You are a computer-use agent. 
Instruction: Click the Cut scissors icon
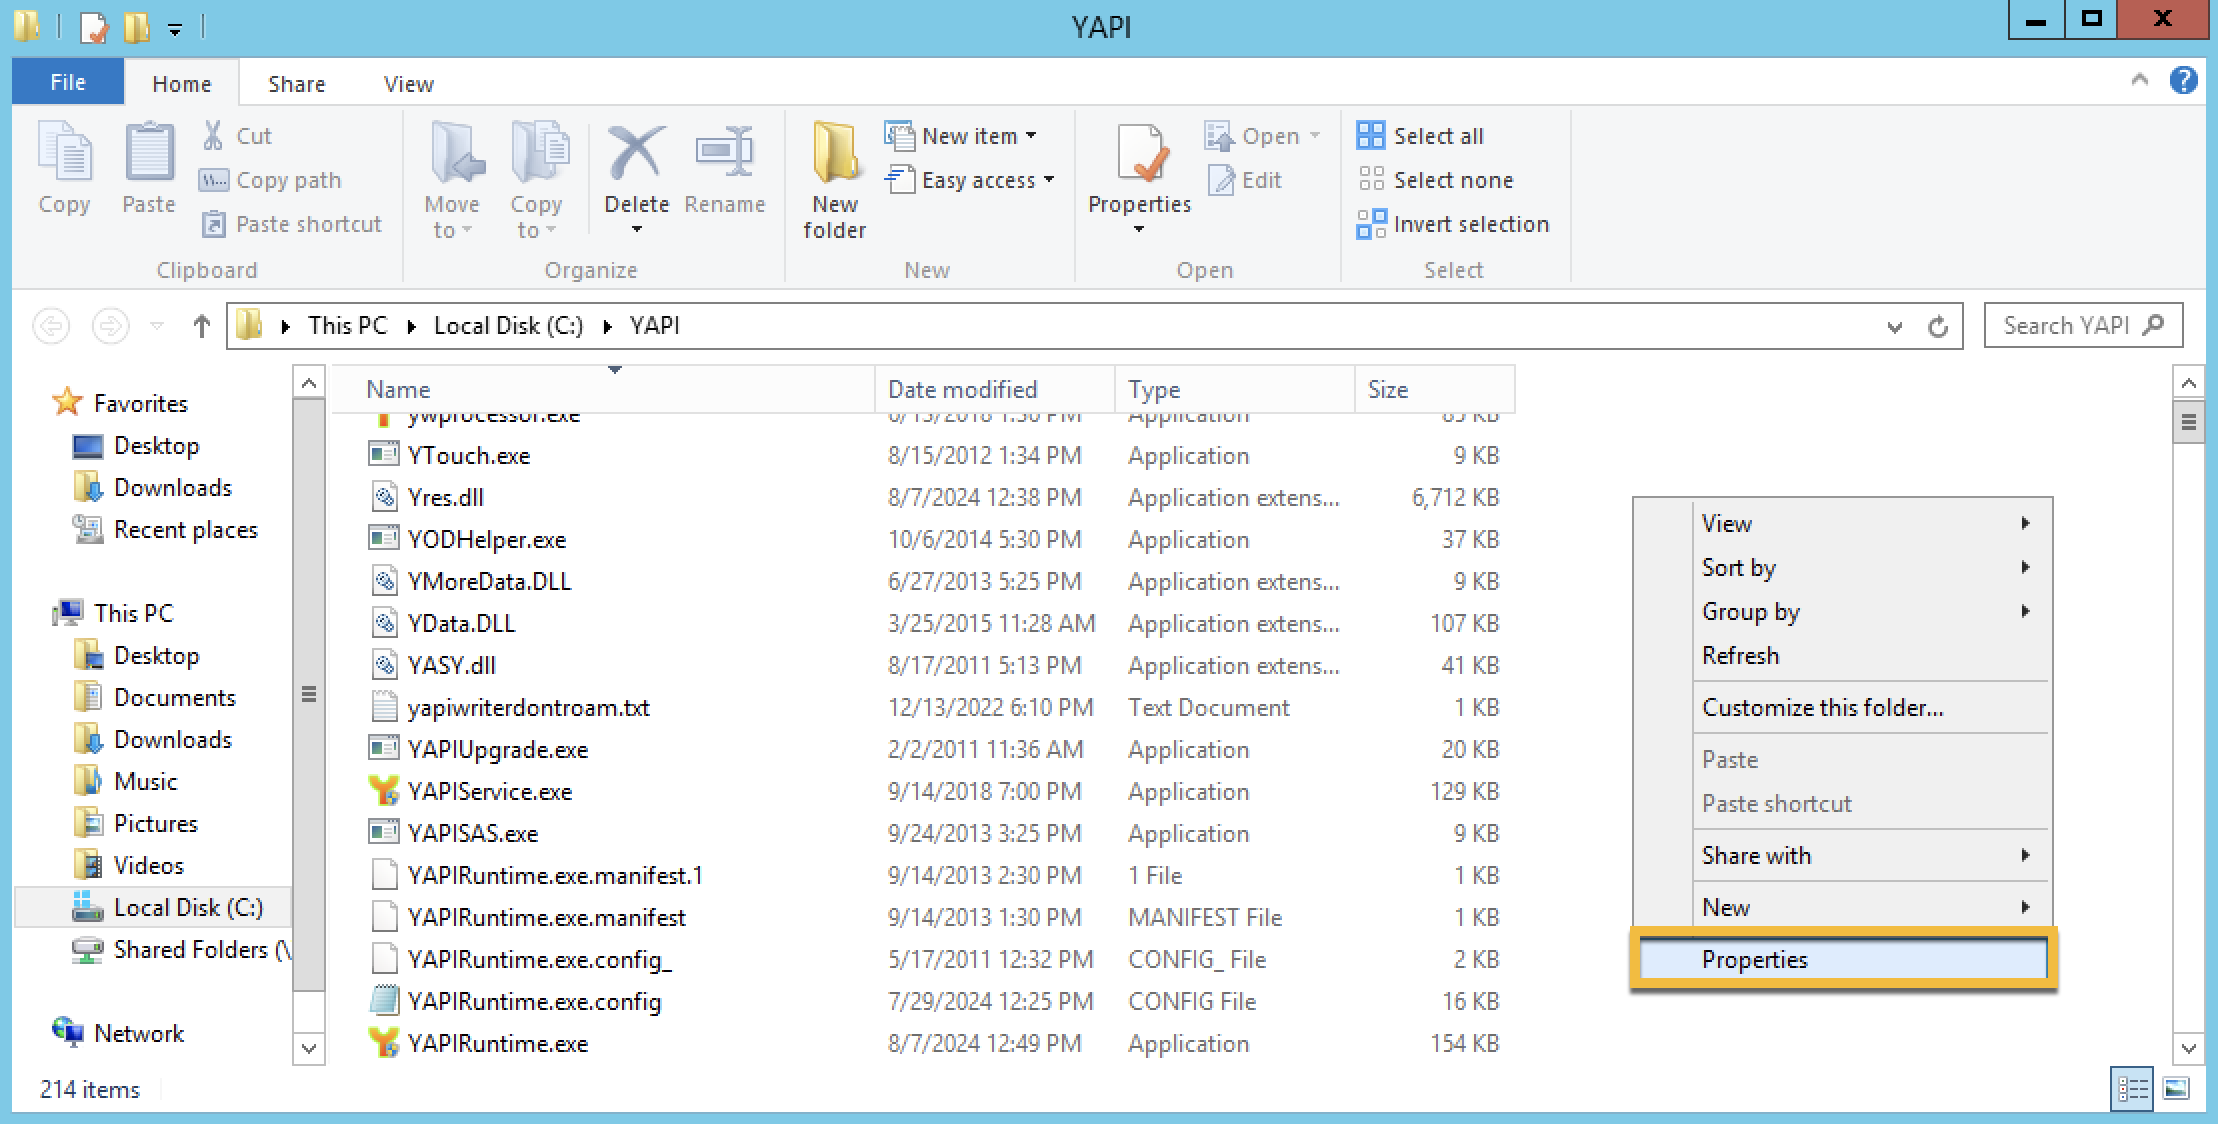click(213, 136)
